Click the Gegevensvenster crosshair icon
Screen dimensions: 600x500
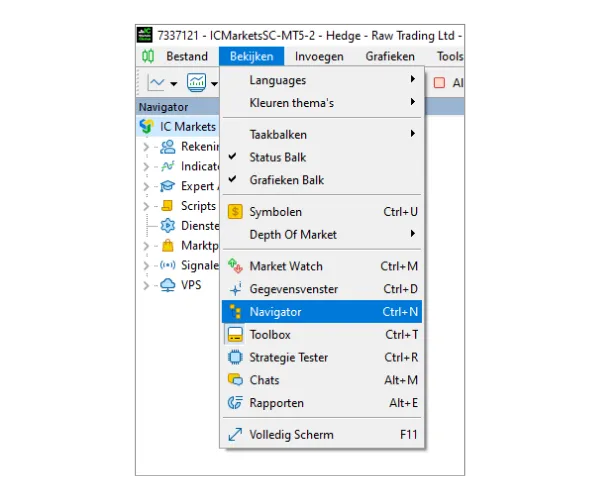235,289
